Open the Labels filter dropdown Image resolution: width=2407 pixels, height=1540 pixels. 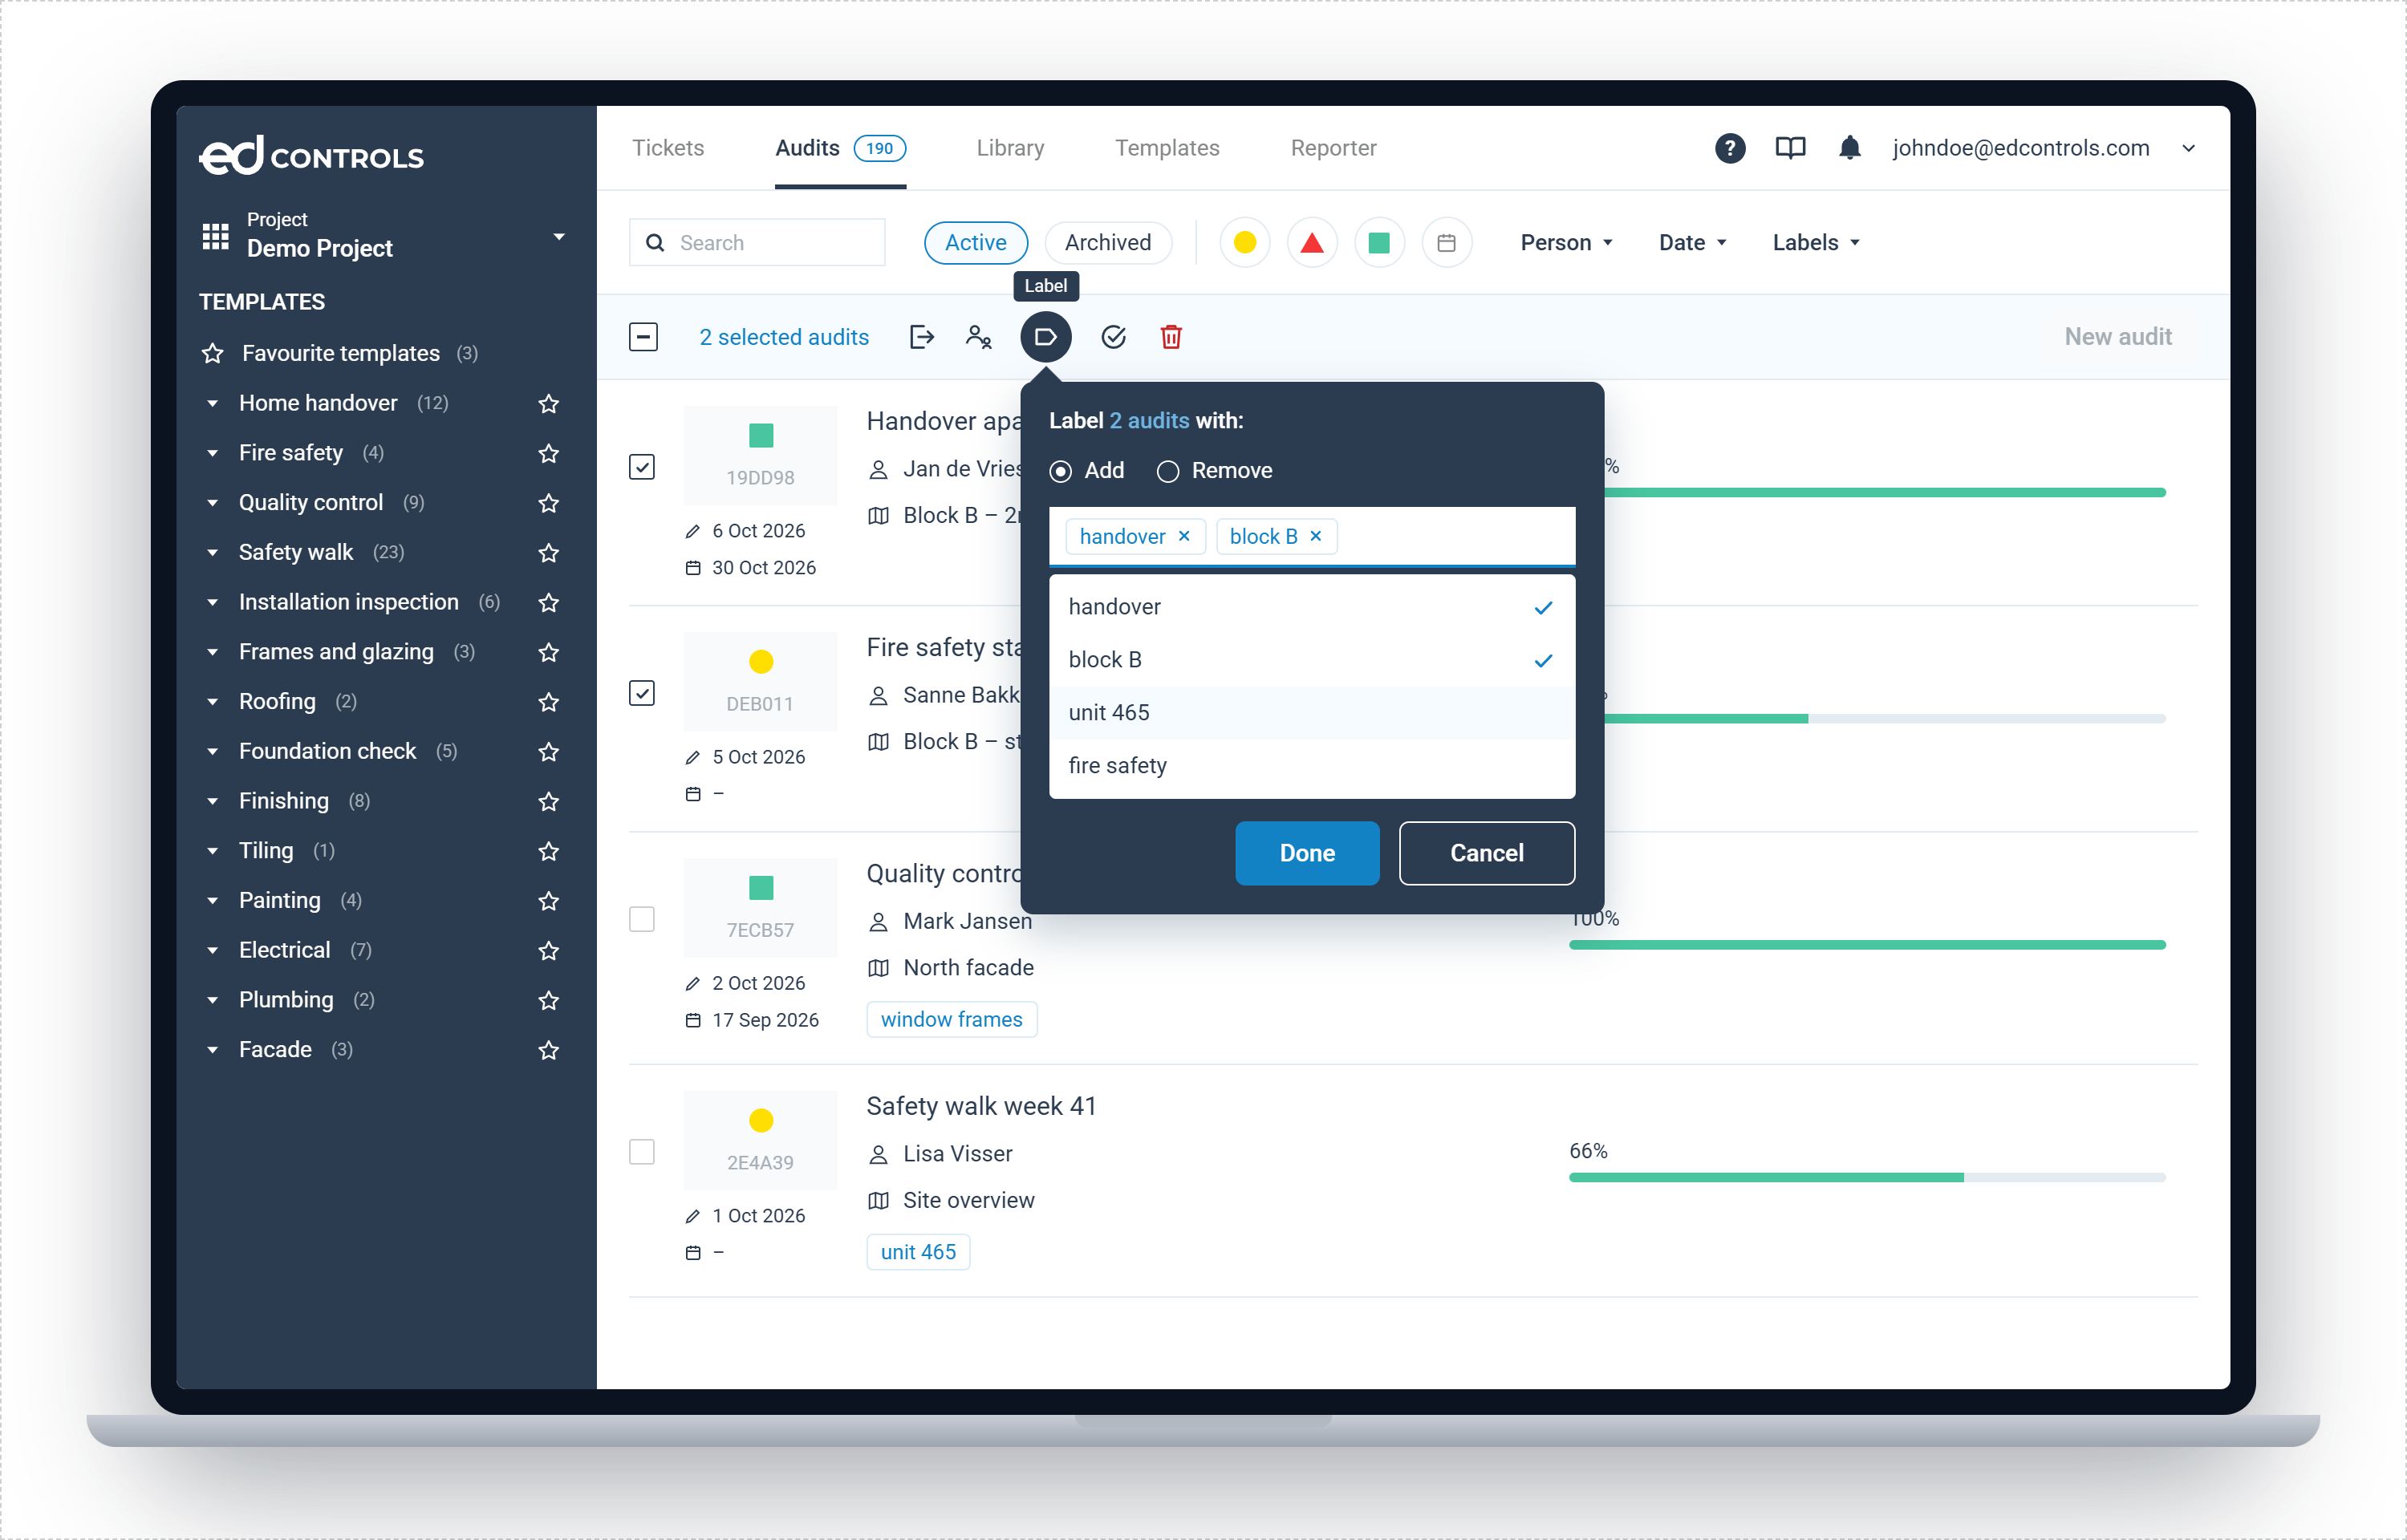tap(1816, 243)
